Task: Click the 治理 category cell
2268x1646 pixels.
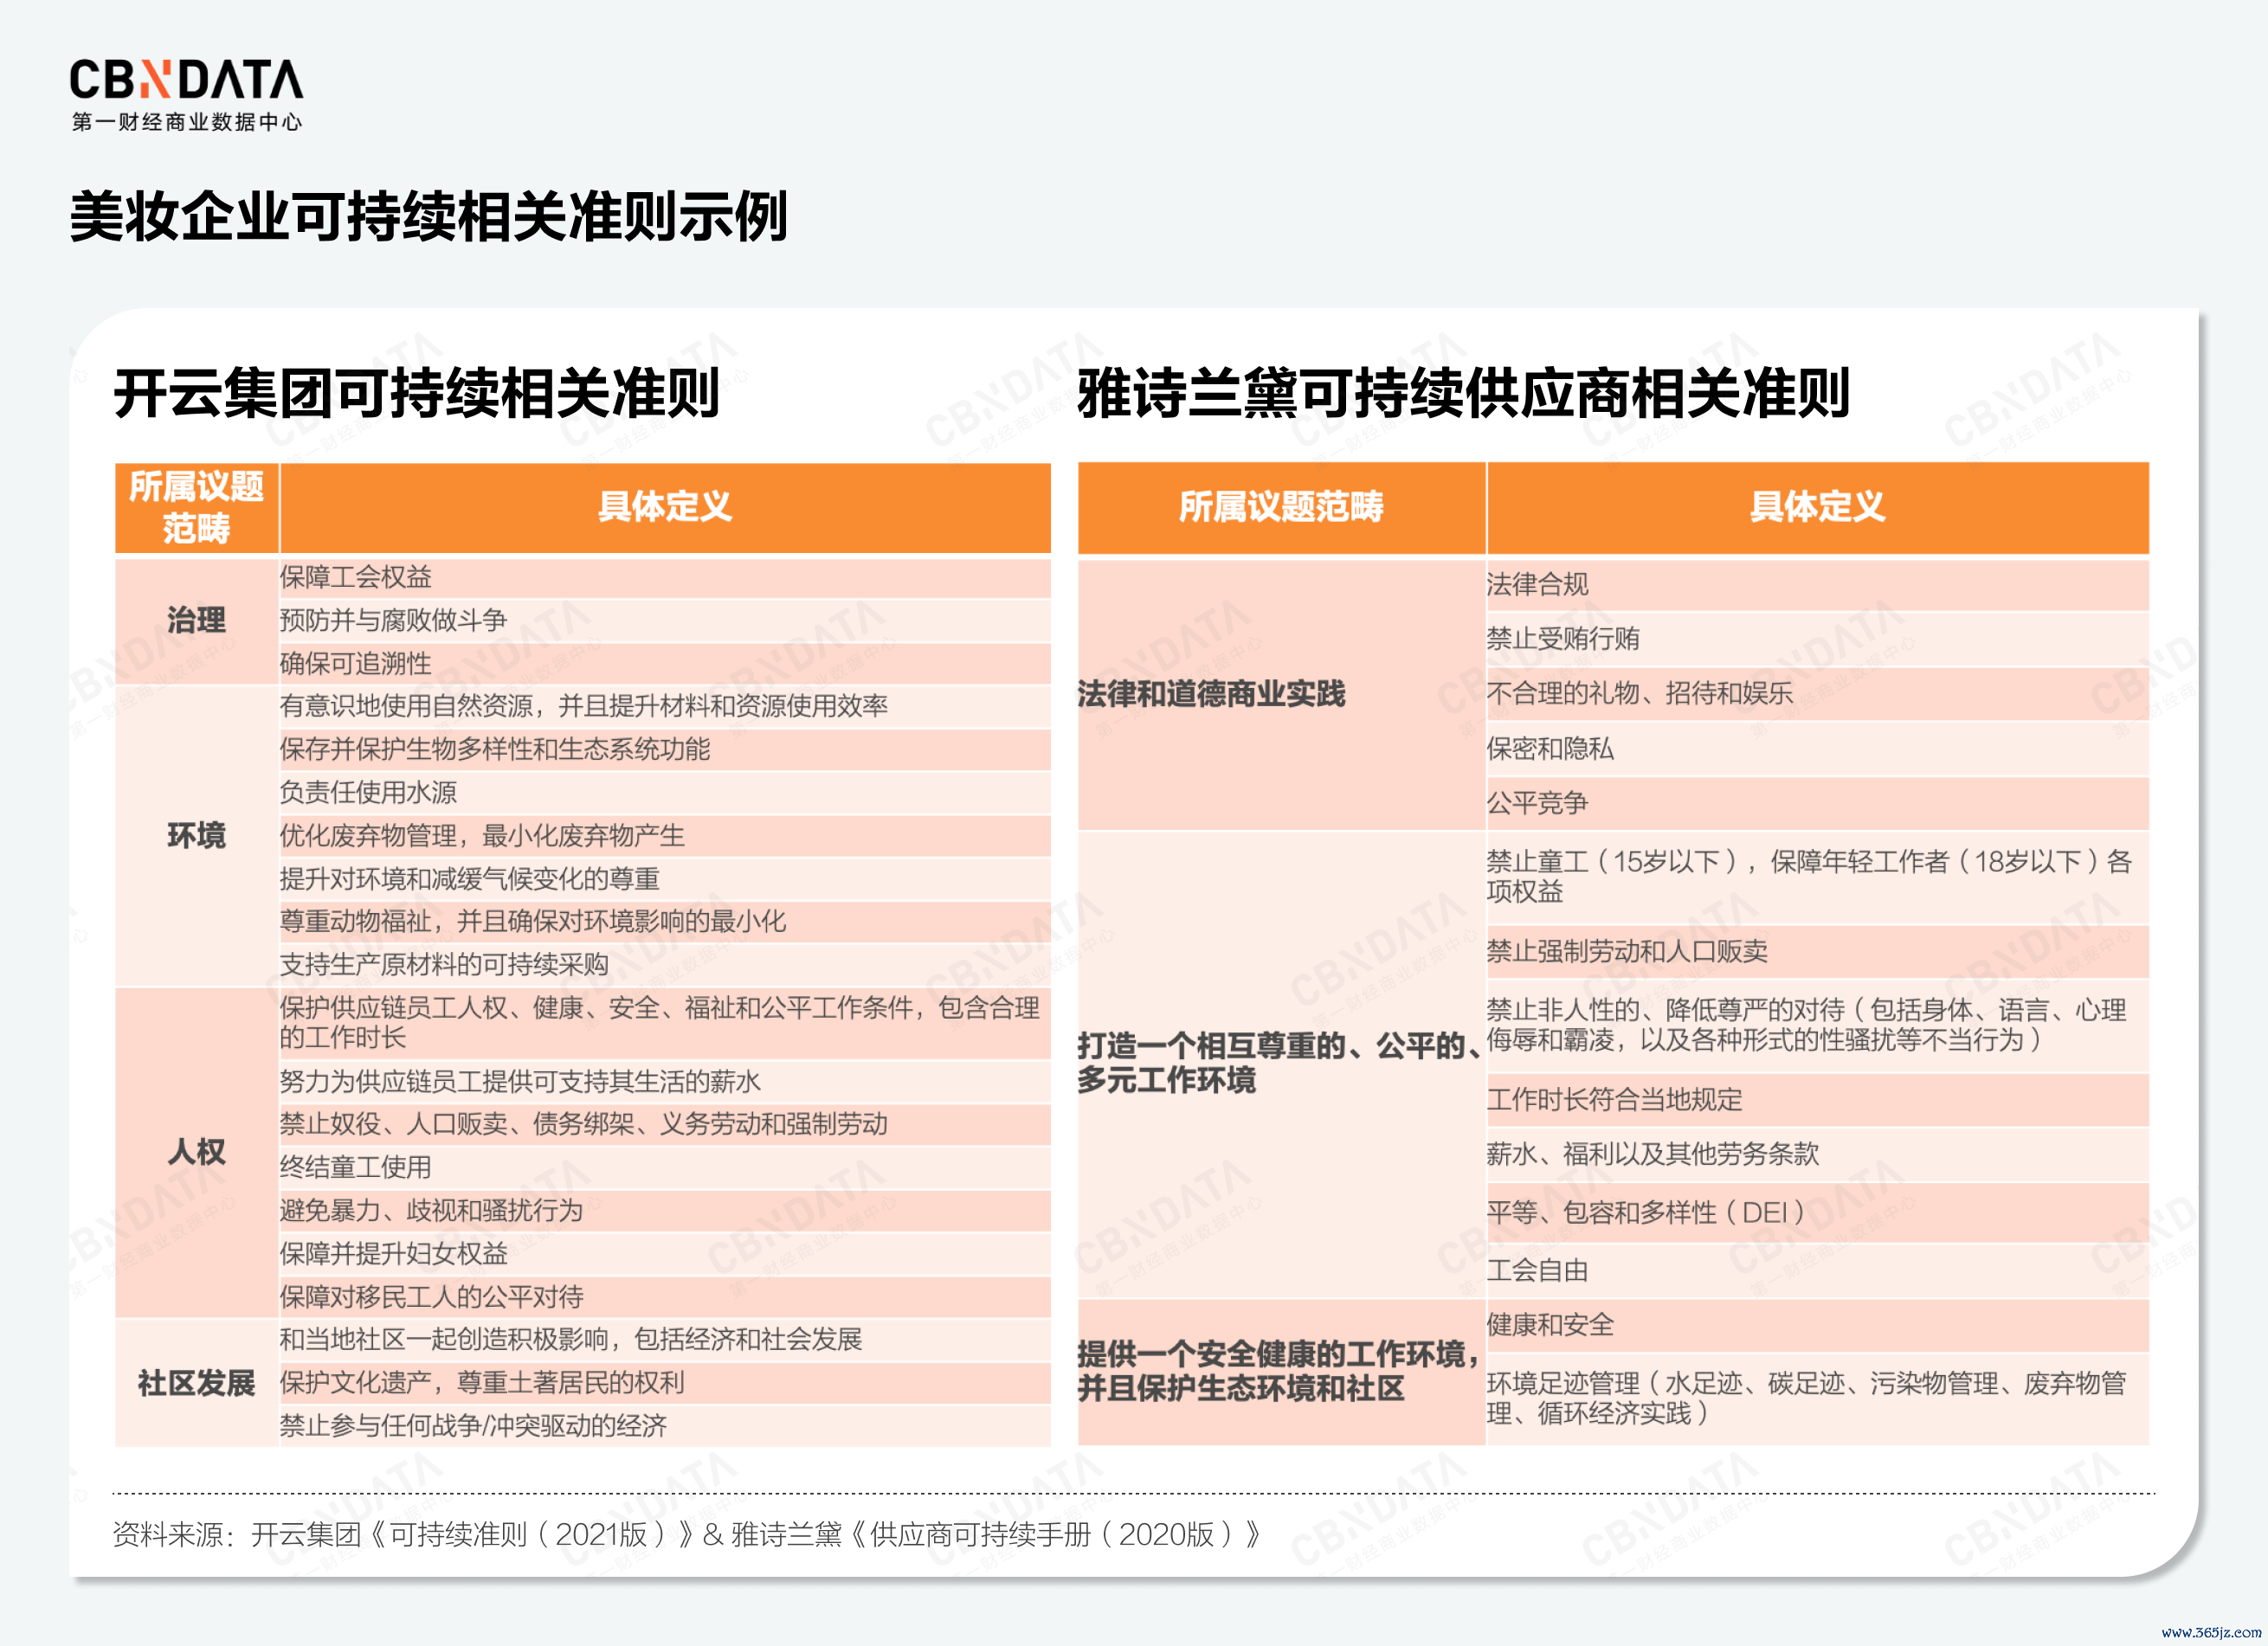Action: [x=196, y=620]
